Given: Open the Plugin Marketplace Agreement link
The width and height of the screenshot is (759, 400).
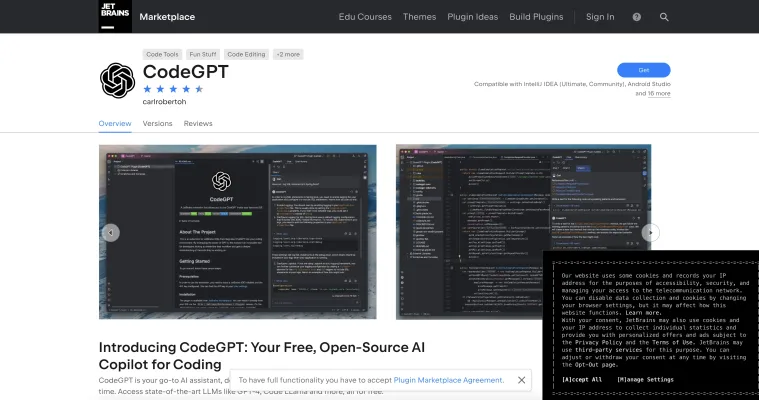Looking at the screenshot, I should pyautogui.click(x=448, y=380).
